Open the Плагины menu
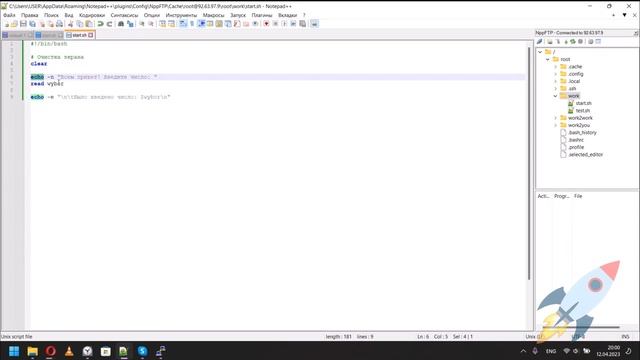Screen dimensions: 640x360 262,15
